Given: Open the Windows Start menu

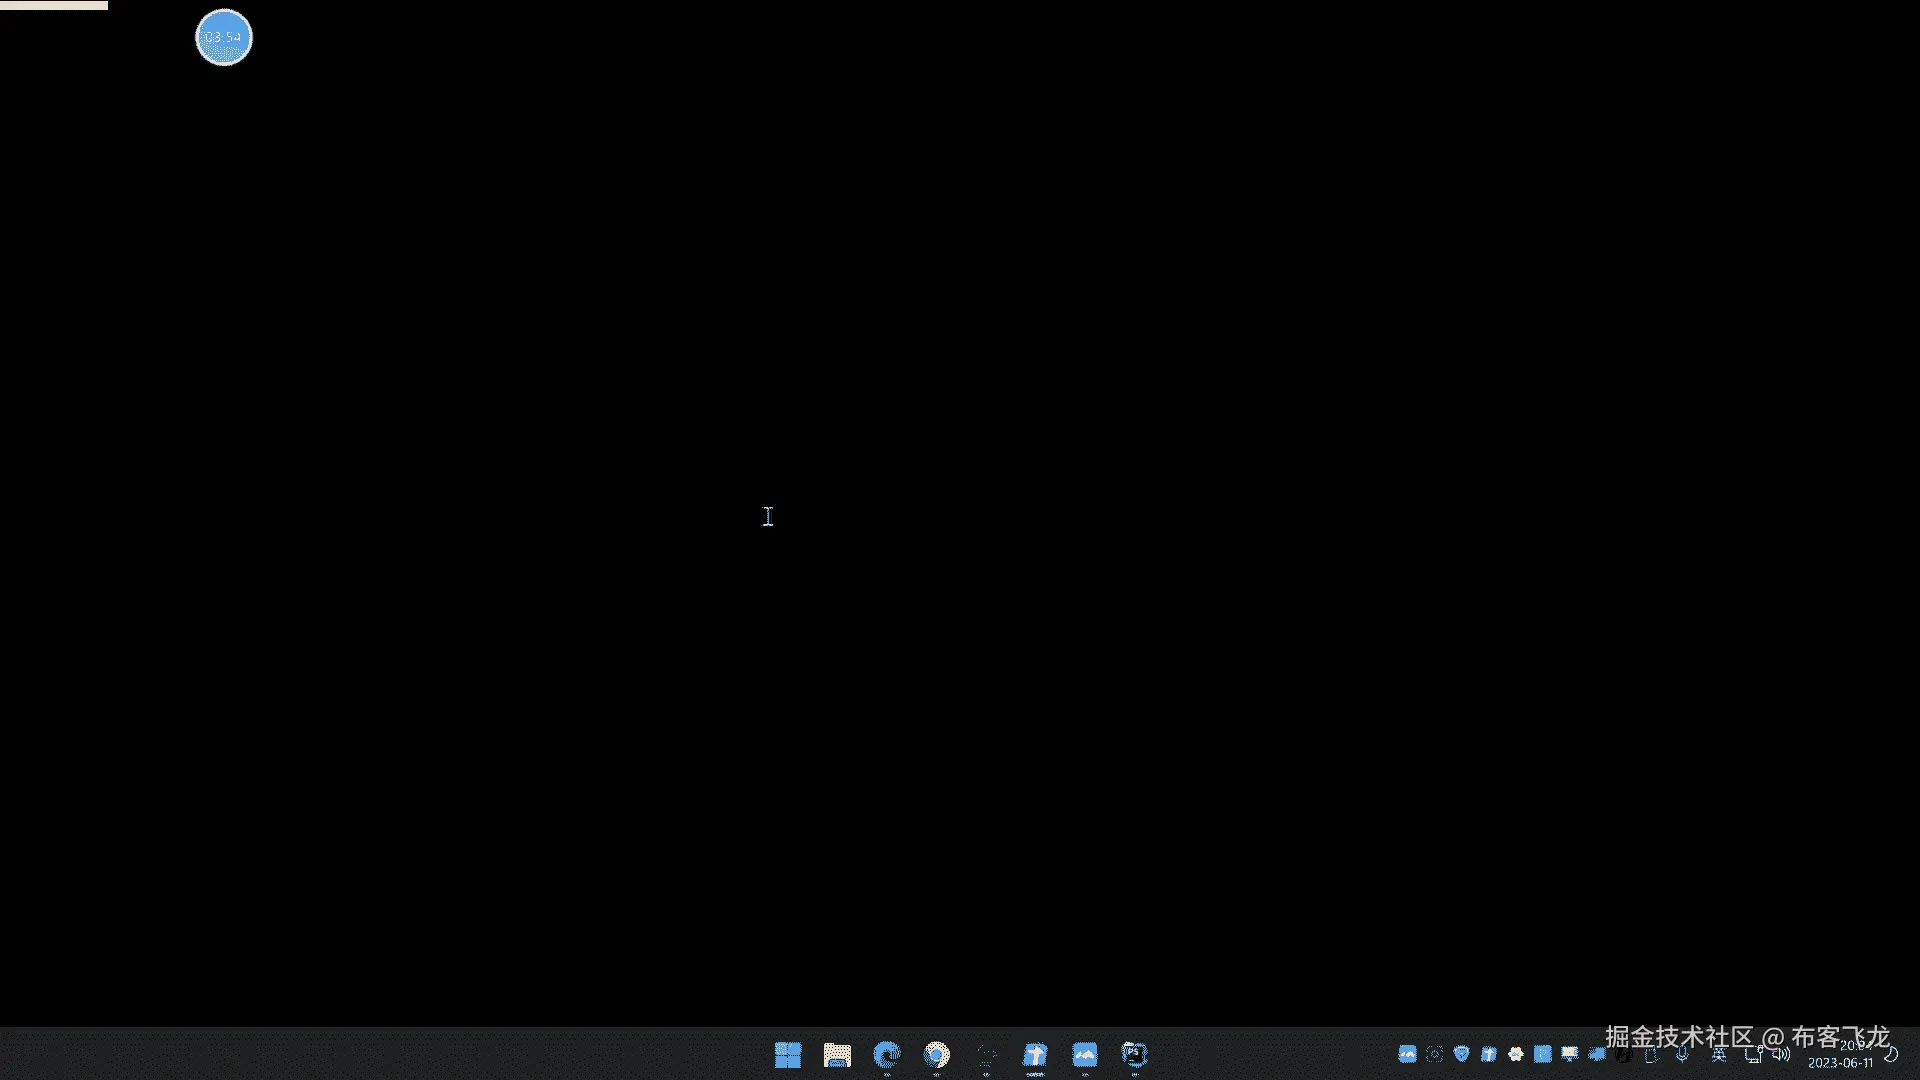Looking at the screenshot, I should coord(788,1055).
